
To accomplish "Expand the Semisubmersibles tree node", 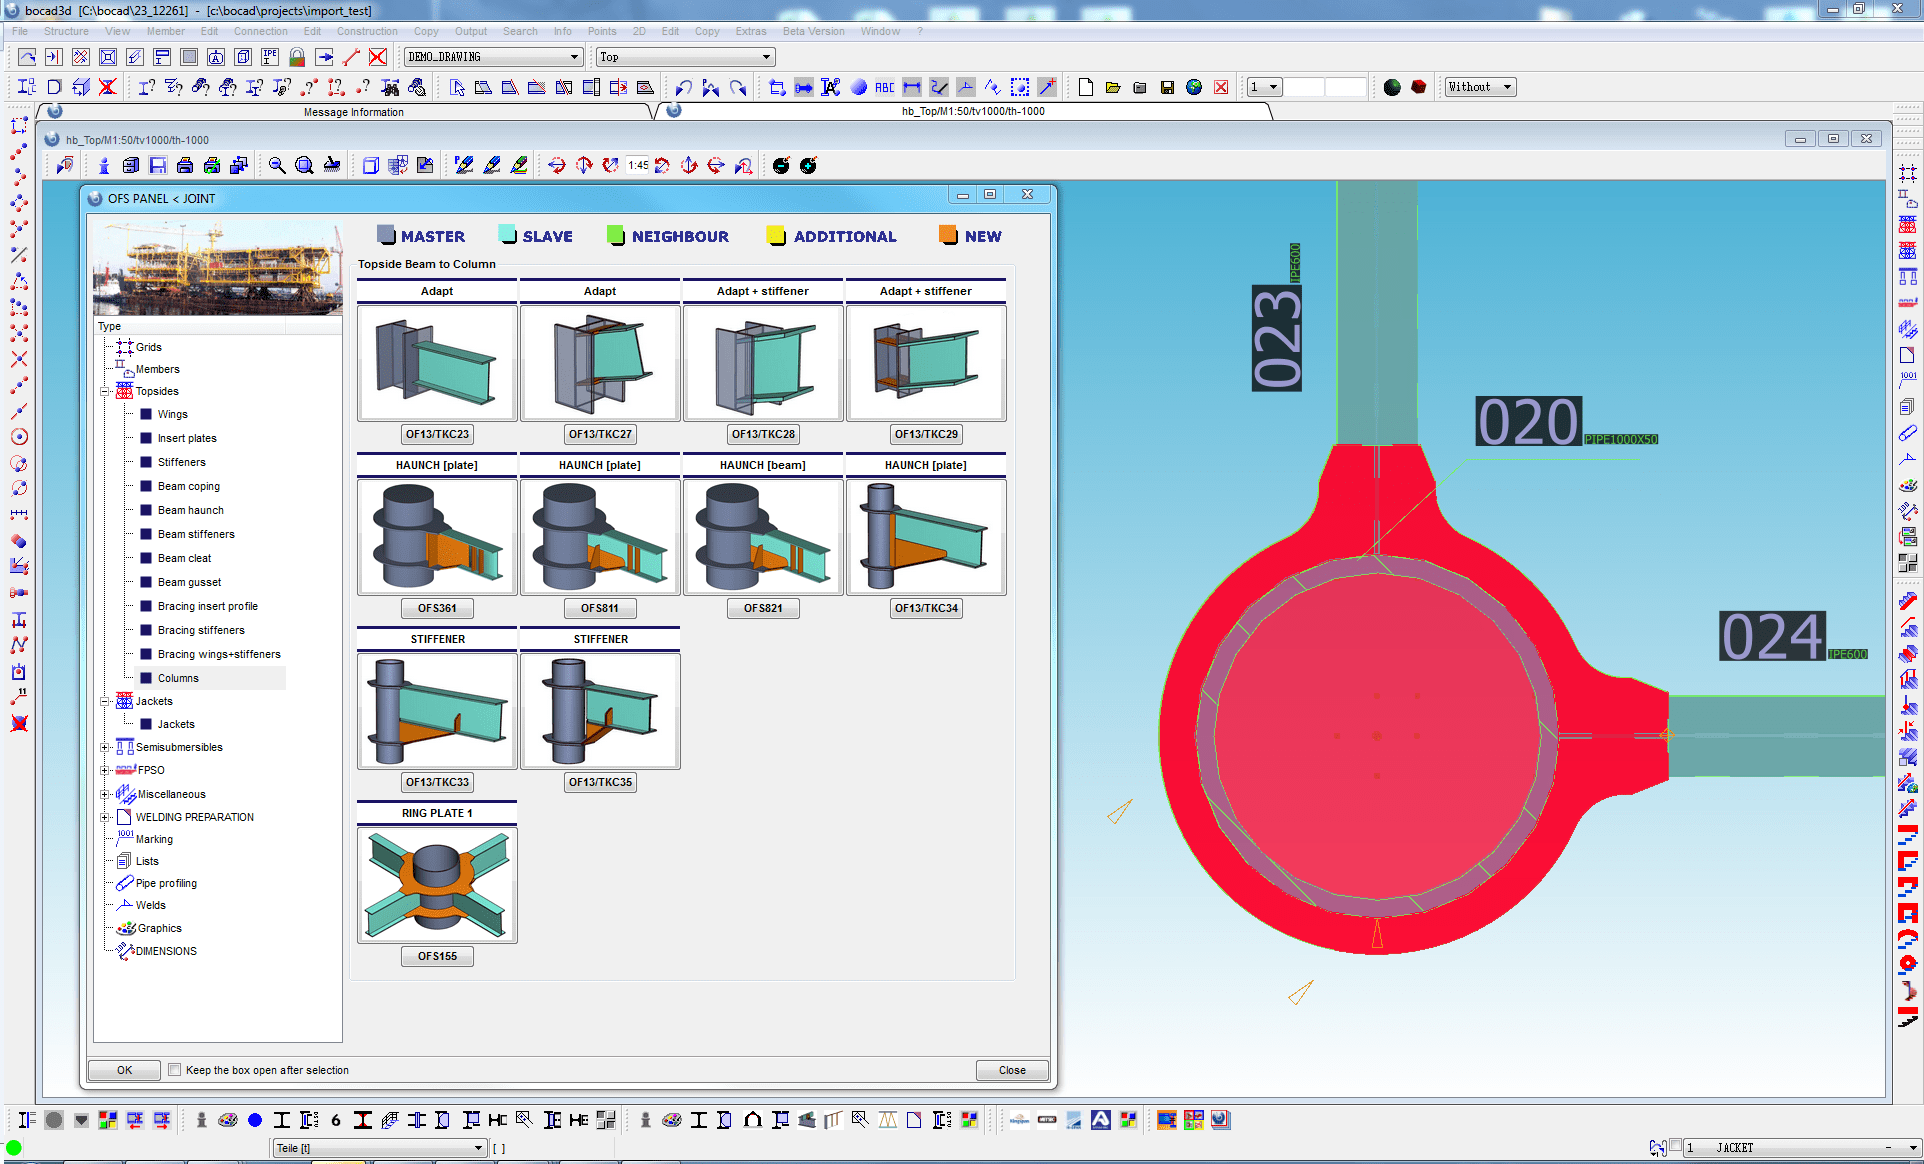I will [105, 747].
